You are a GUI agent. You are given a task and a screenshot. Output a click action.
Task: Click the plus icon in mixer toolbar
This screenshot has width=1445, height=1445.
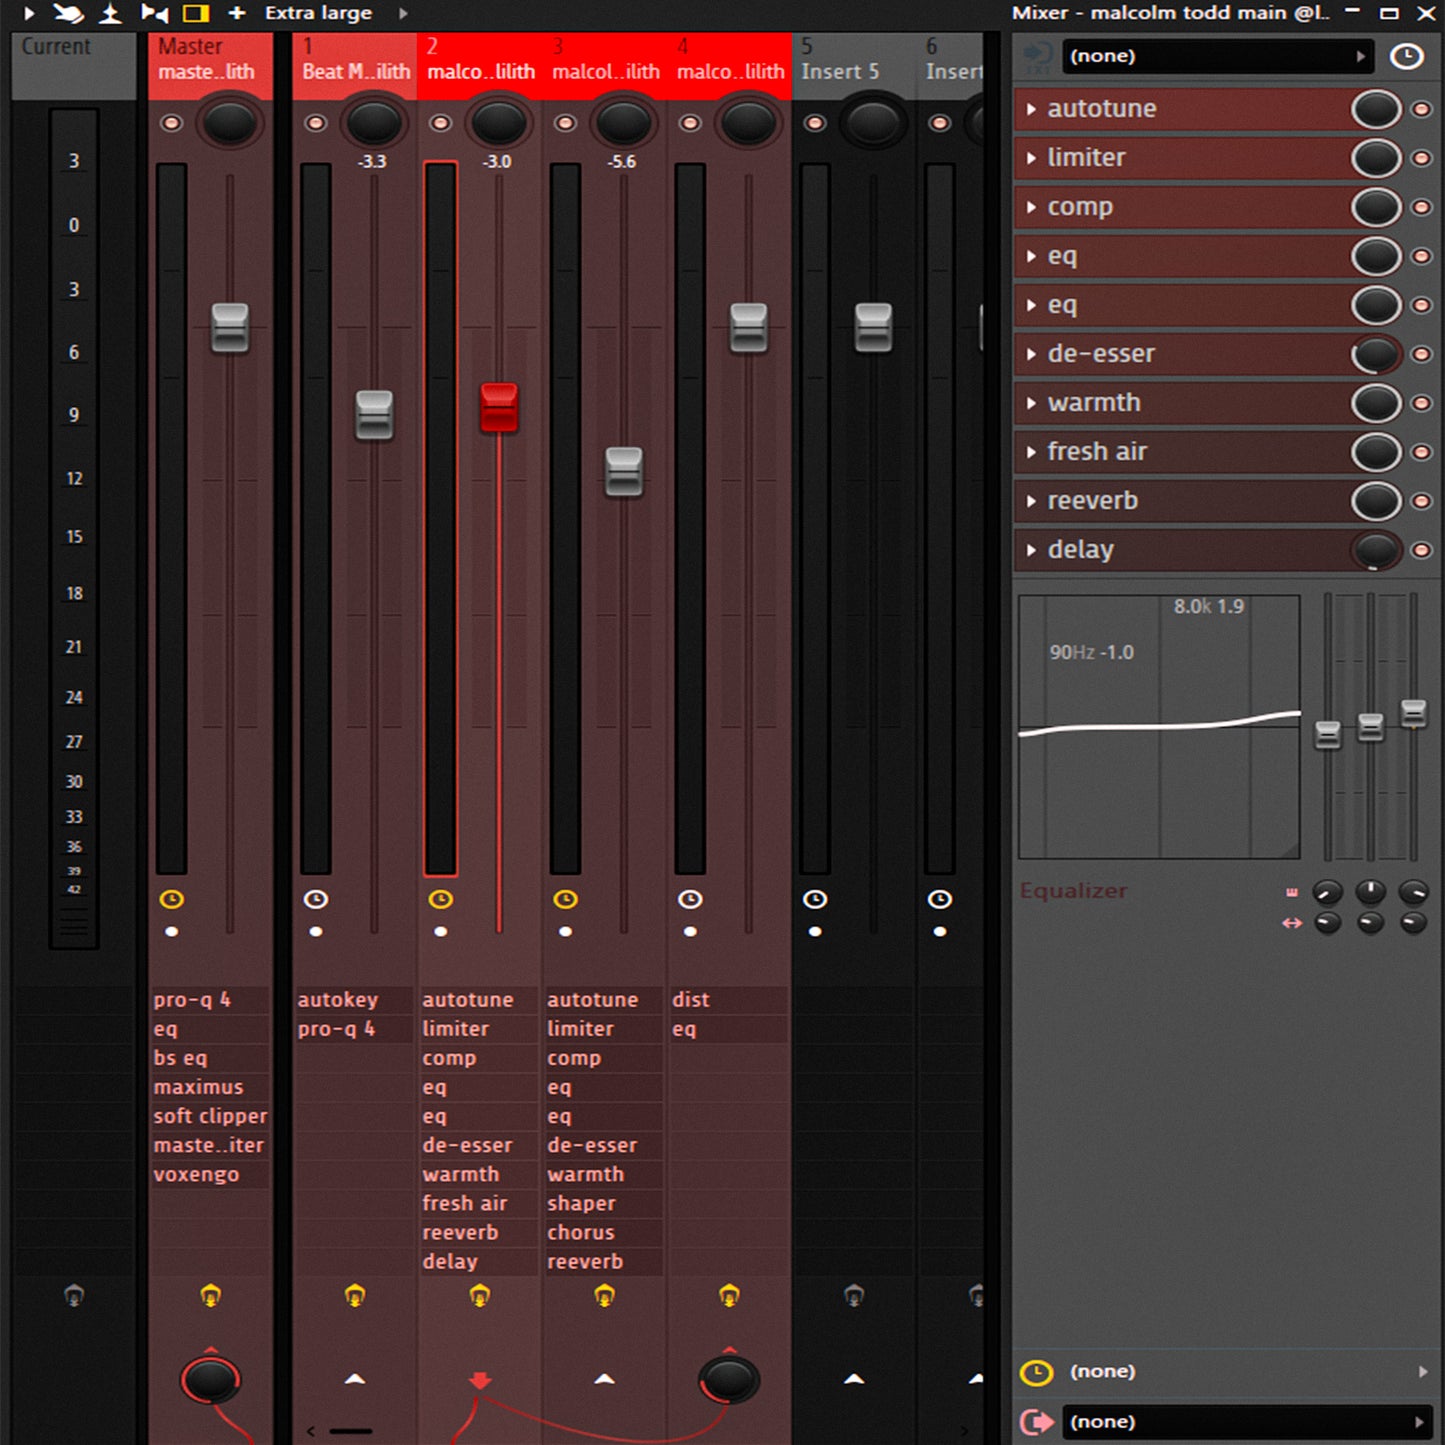[237, 13]
